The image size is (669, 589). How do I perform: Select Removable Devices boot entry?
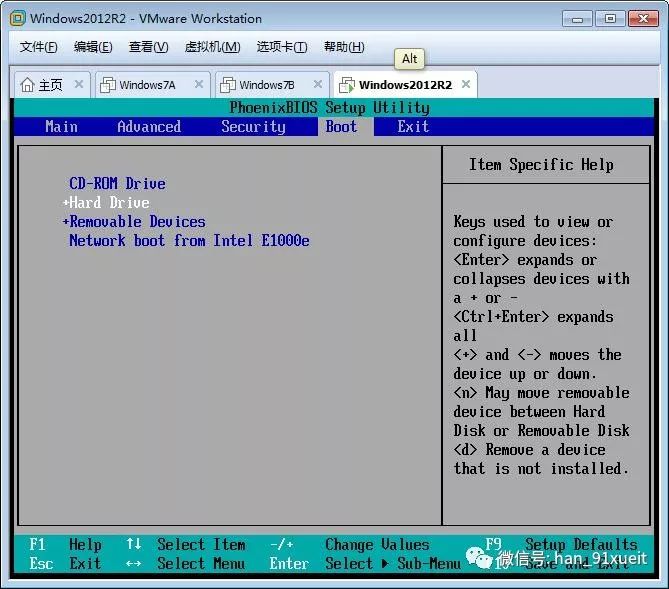click(137, 222)
